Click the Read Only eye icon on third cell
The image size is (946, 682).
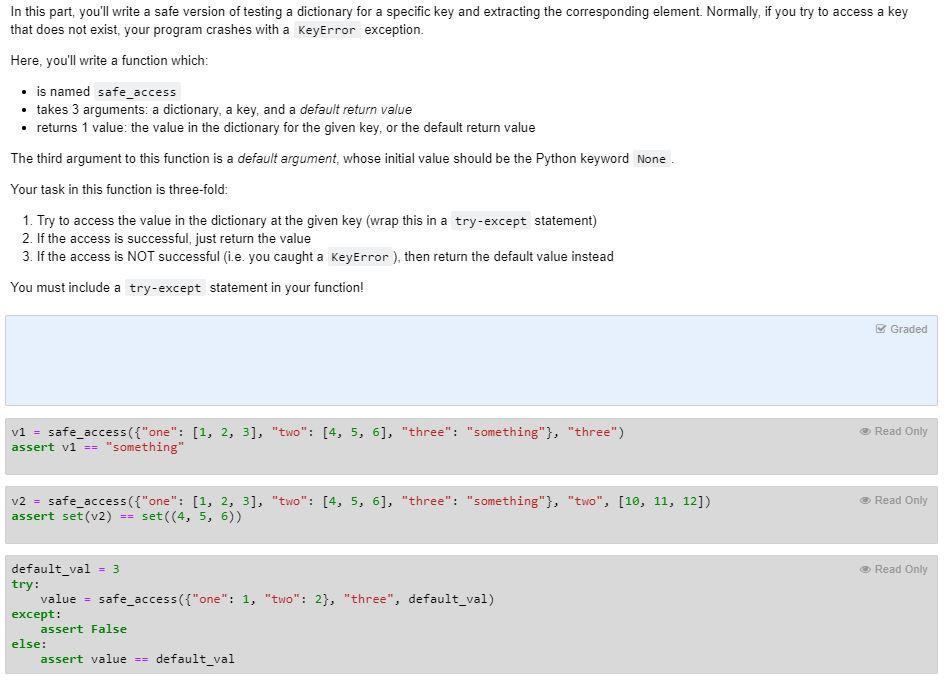click(x=867, y=568)
